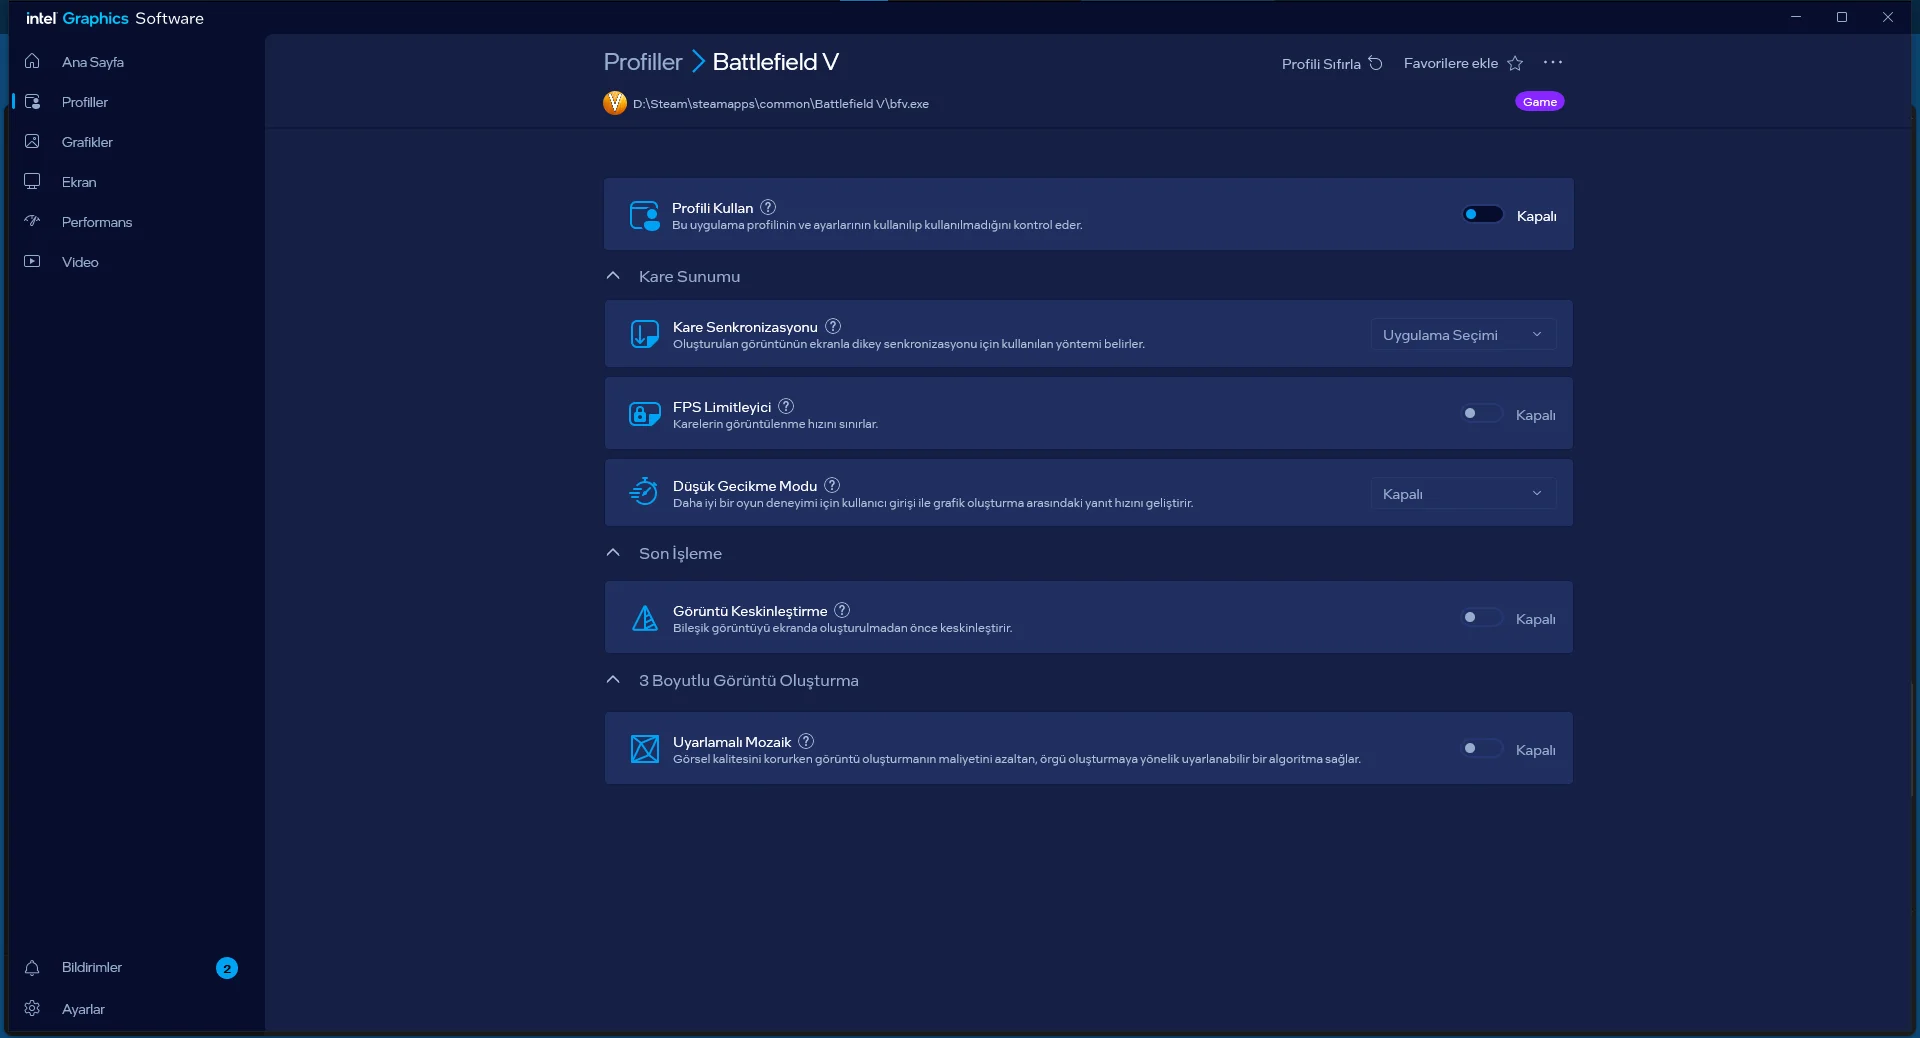This screenshot has width=1920, height=1038.
Task: Collapse the Son İşleme section
Action: pos(613,553)
